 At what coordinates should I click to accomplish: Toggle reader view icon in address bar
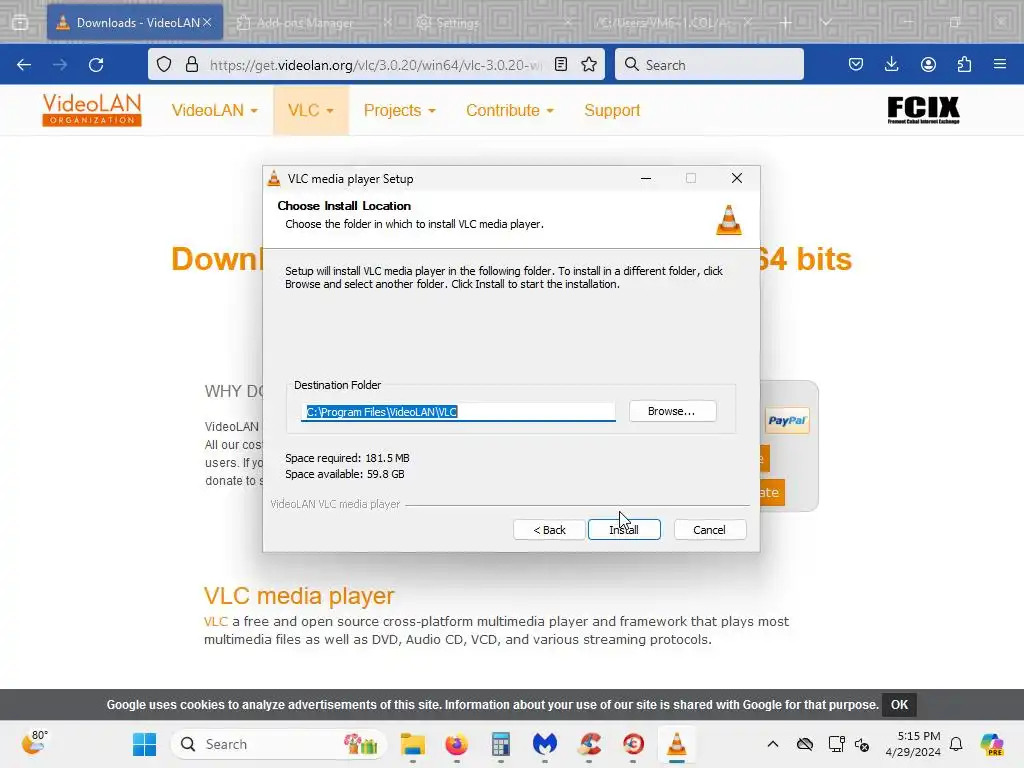pos(561,65)
